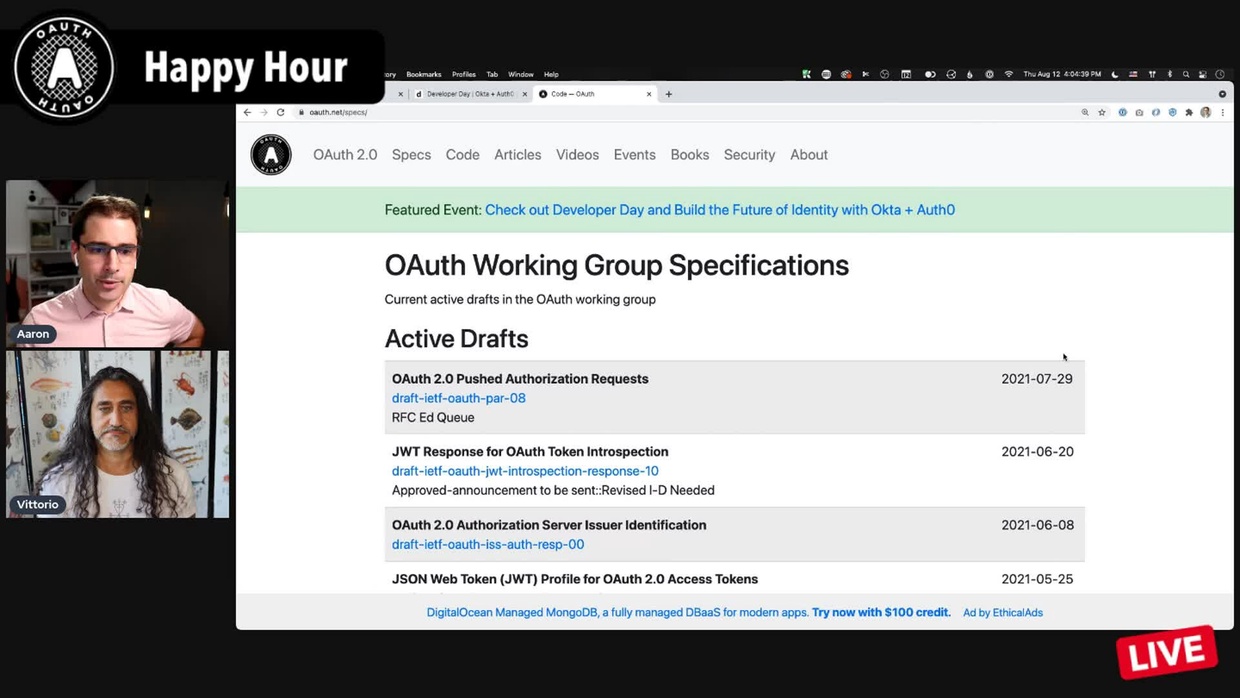Open the Code nav link

[x=462, y=155]
